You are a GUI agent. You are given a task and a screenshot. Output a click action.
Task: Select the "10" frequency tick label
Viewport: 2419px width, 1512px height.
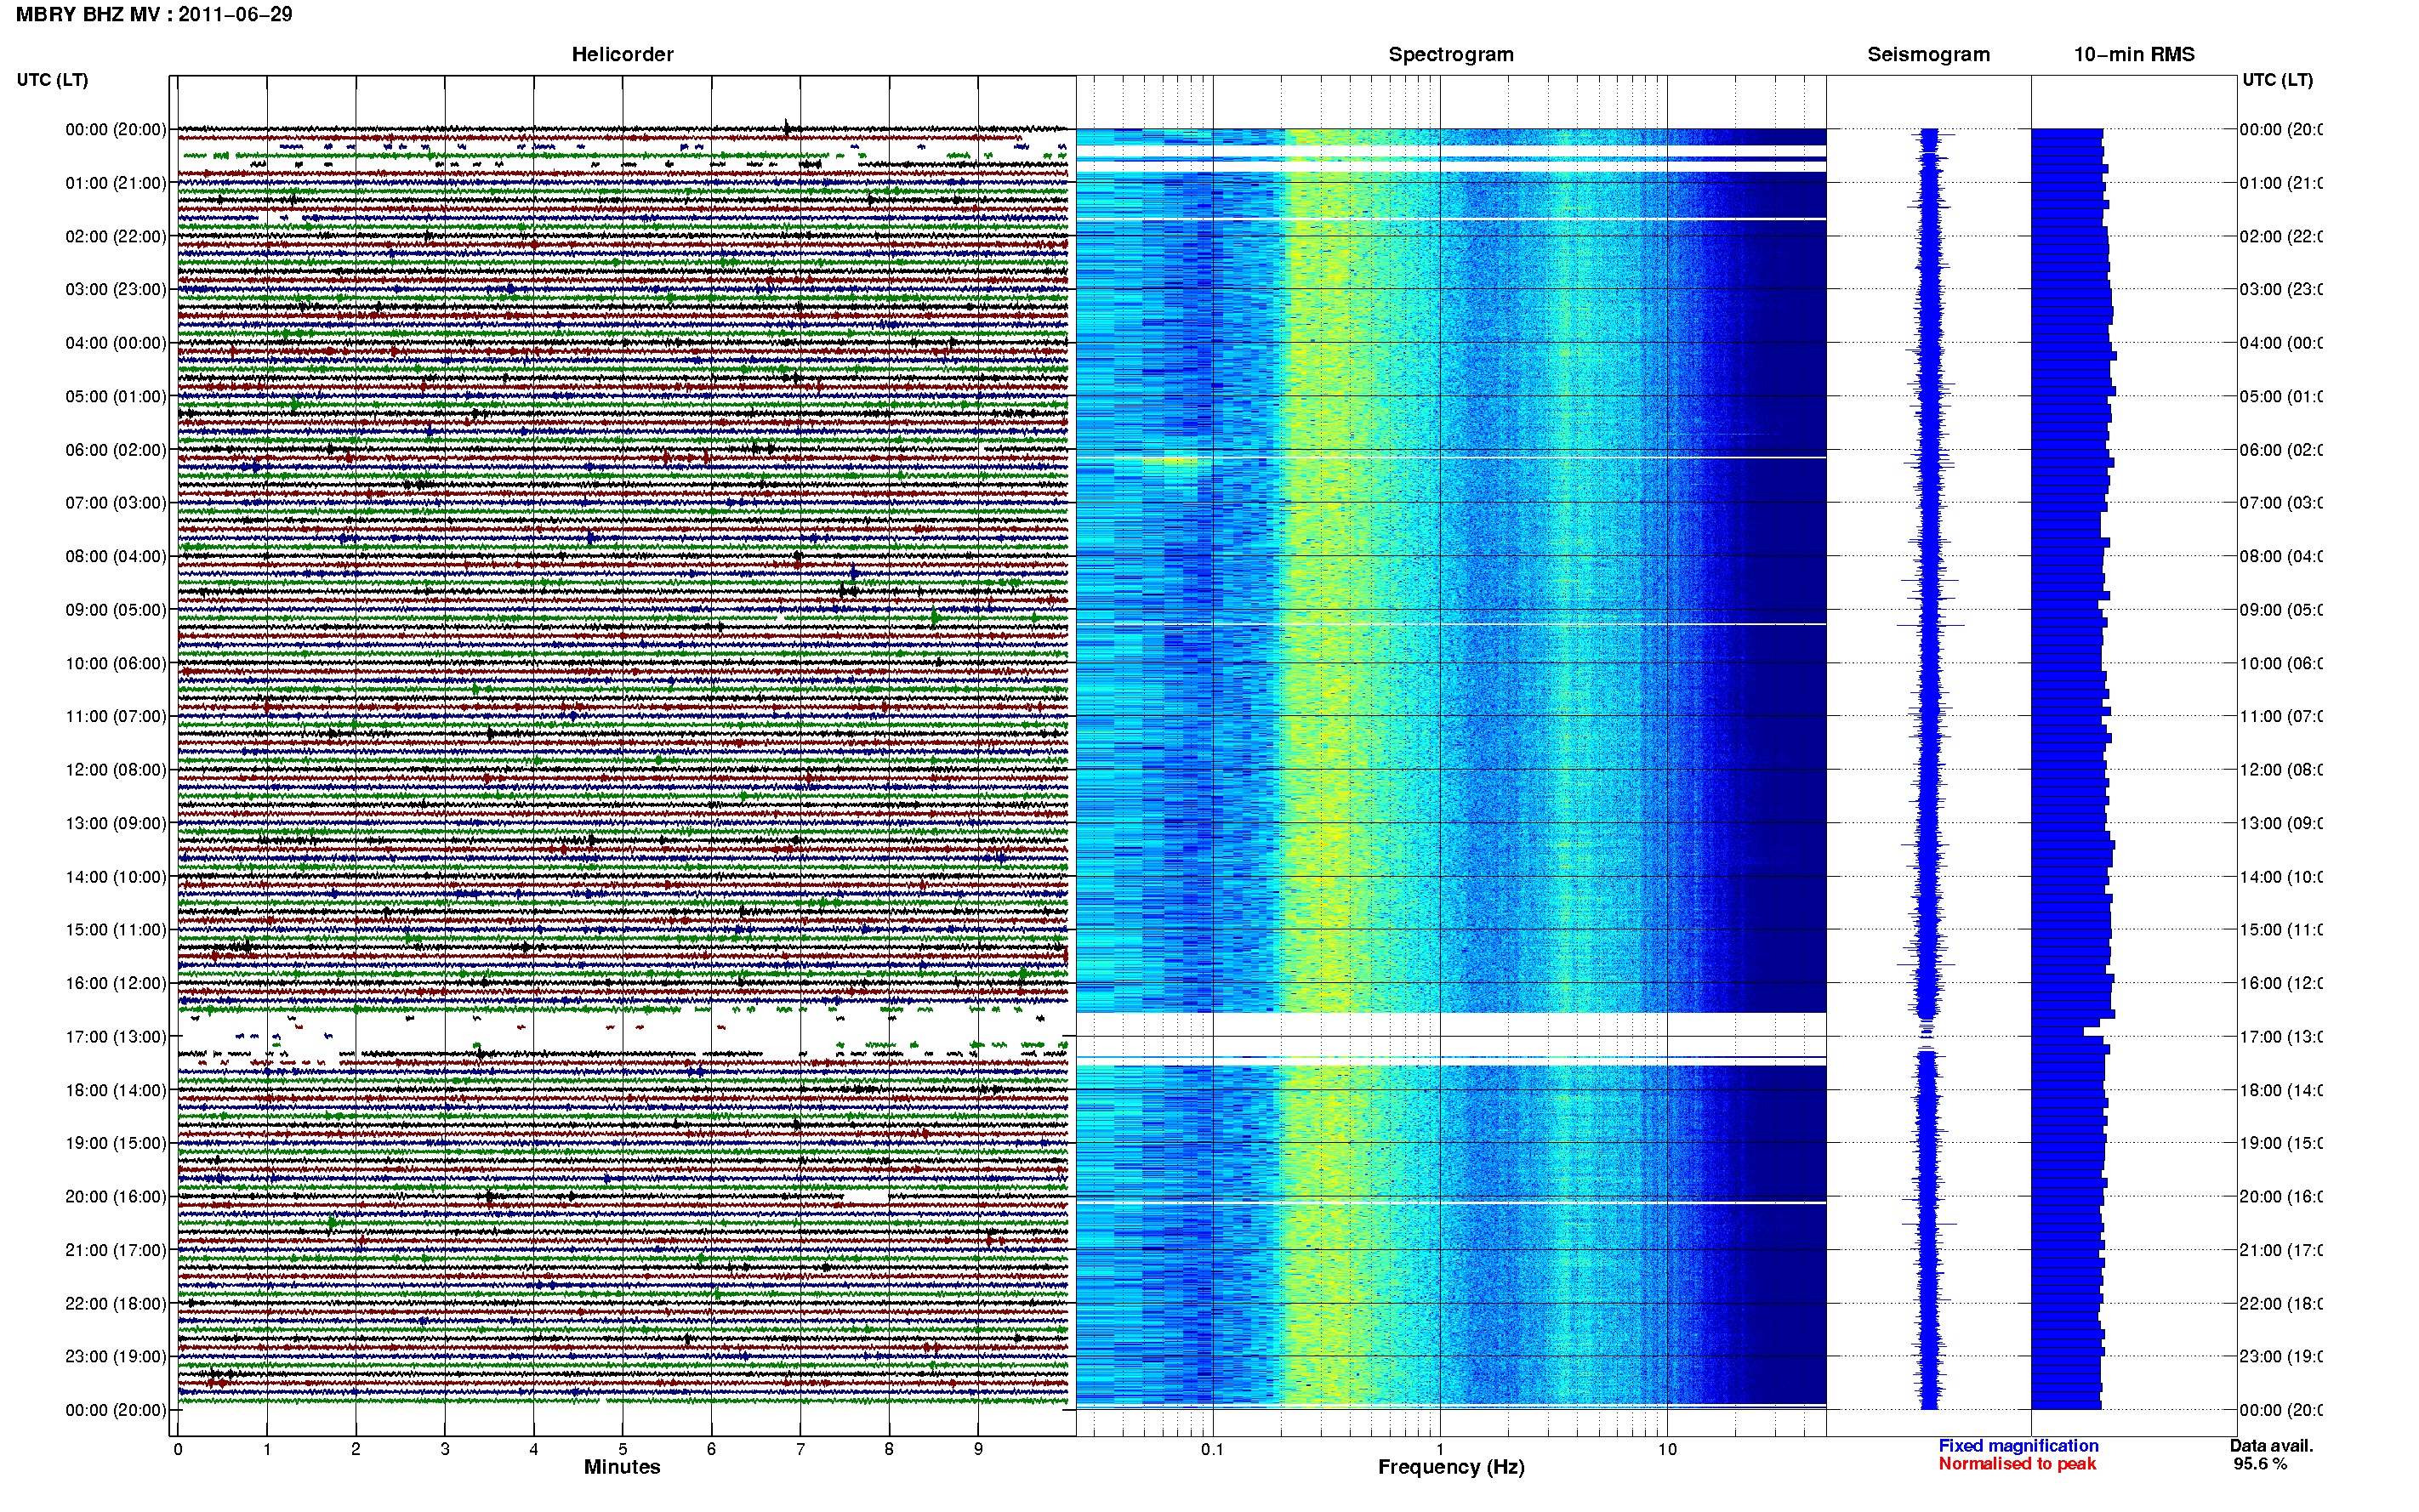tap(1667, 1449)
